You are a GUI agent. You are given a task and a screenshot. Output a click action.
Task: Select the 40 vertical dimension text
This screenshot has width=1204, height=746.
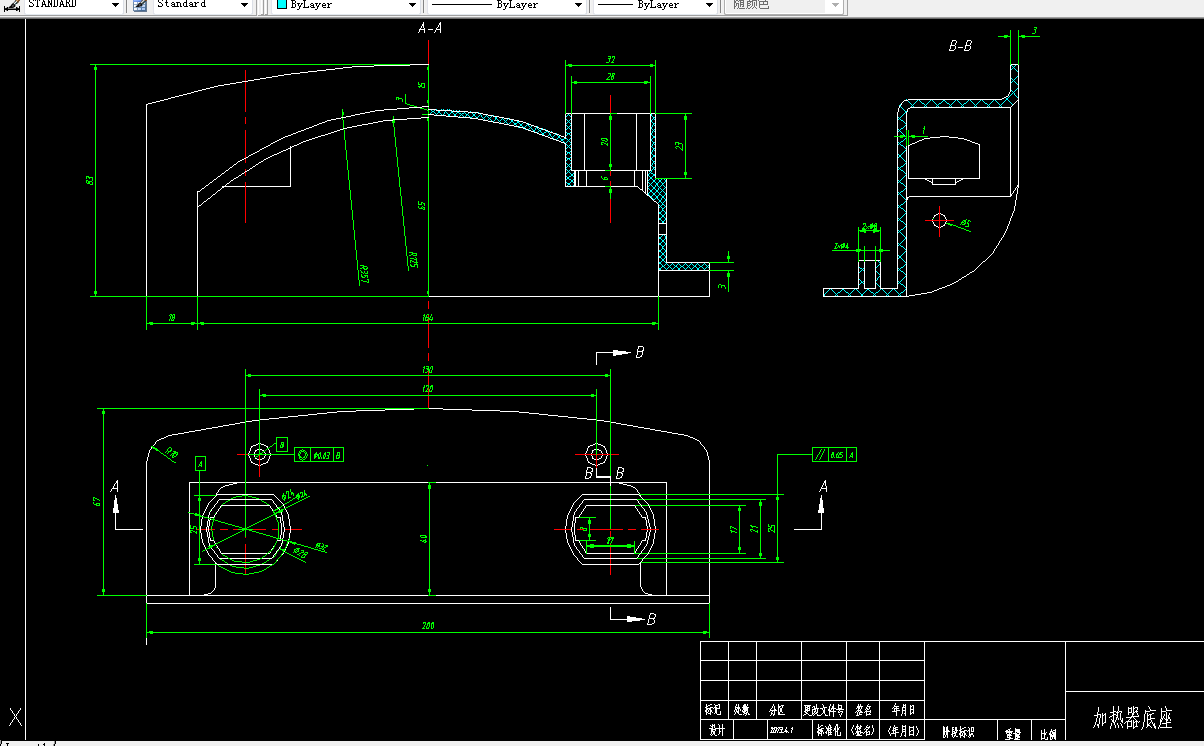[424, 539]
